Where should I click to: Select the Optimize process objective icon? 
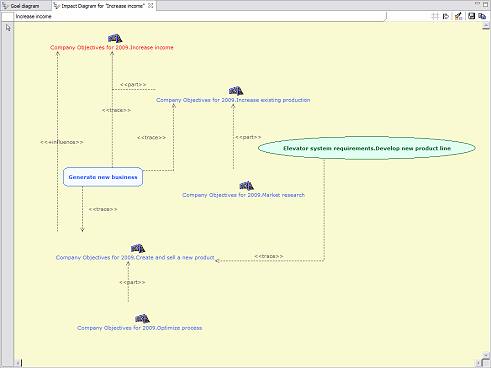[x=142, y=319]
